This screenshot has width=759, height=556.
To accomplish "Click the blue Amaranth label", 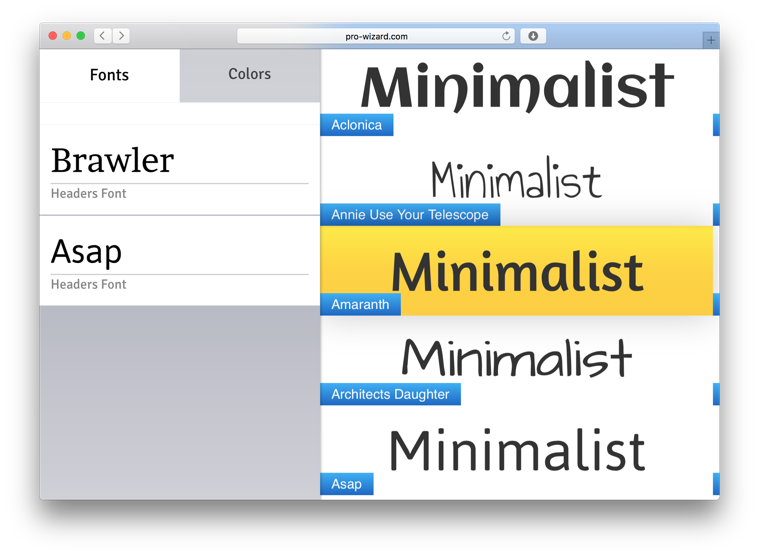I will point(360,304).
